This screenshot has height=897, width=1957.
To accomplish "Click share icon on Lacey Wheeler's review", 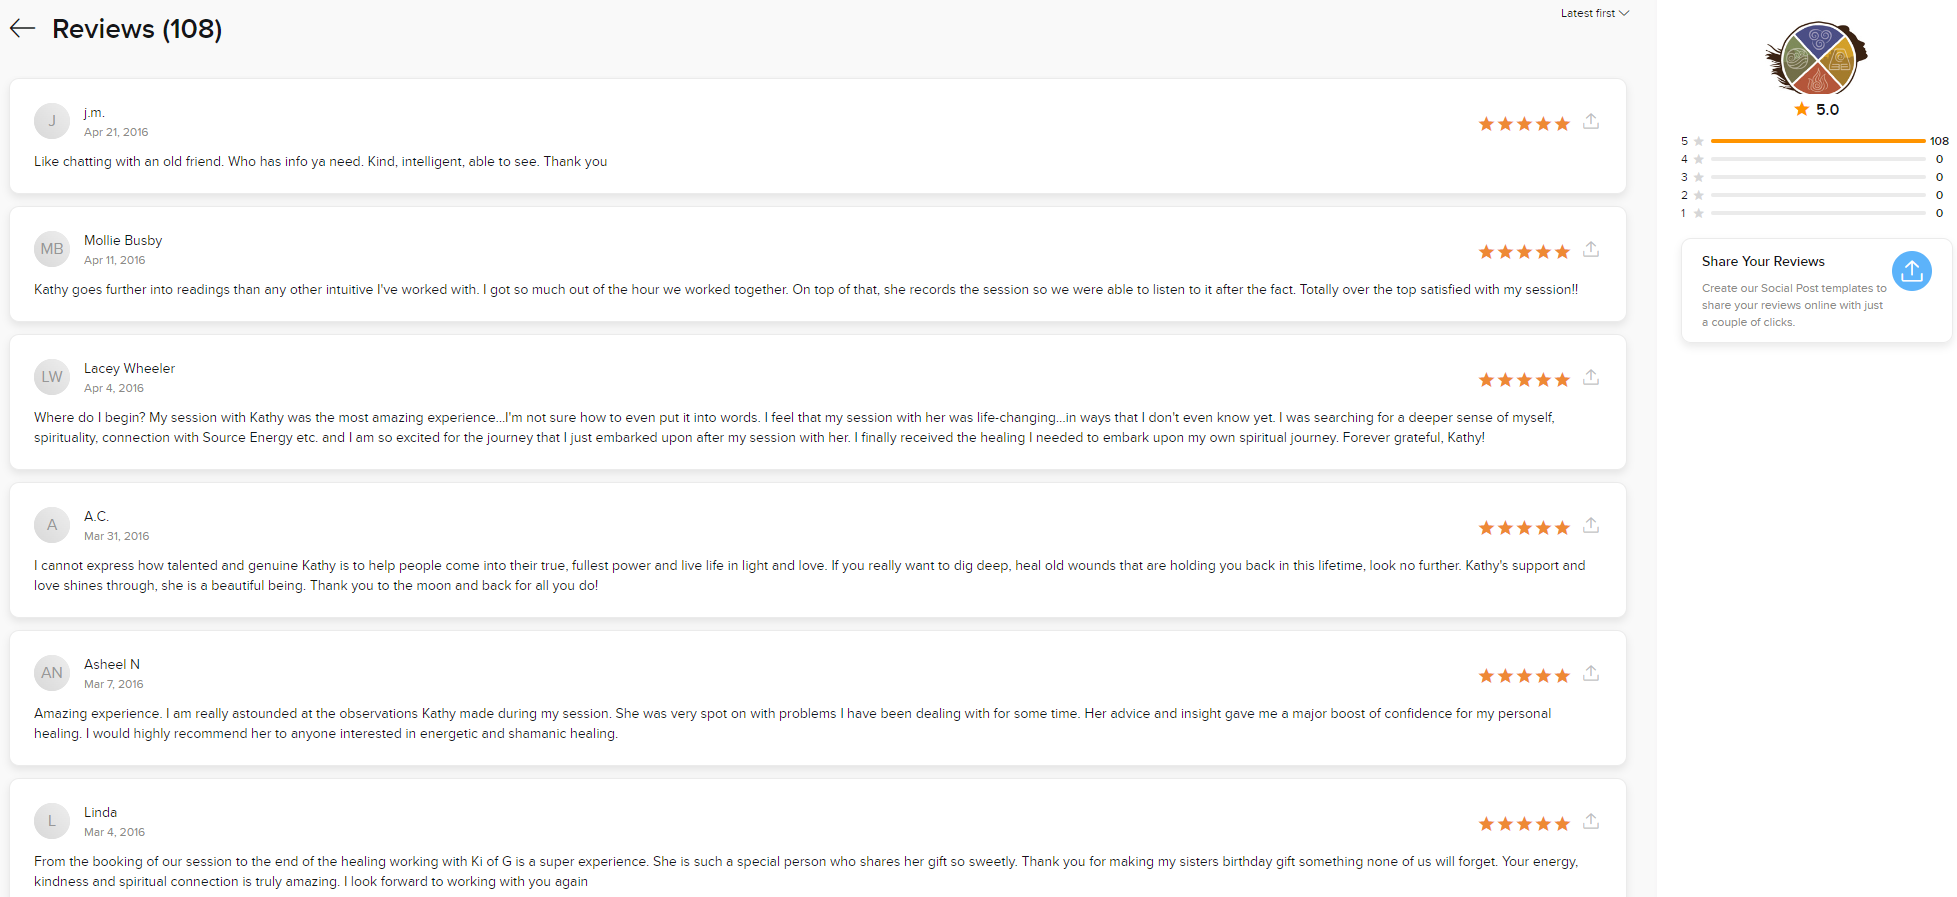I will (x=1591, y=377).
